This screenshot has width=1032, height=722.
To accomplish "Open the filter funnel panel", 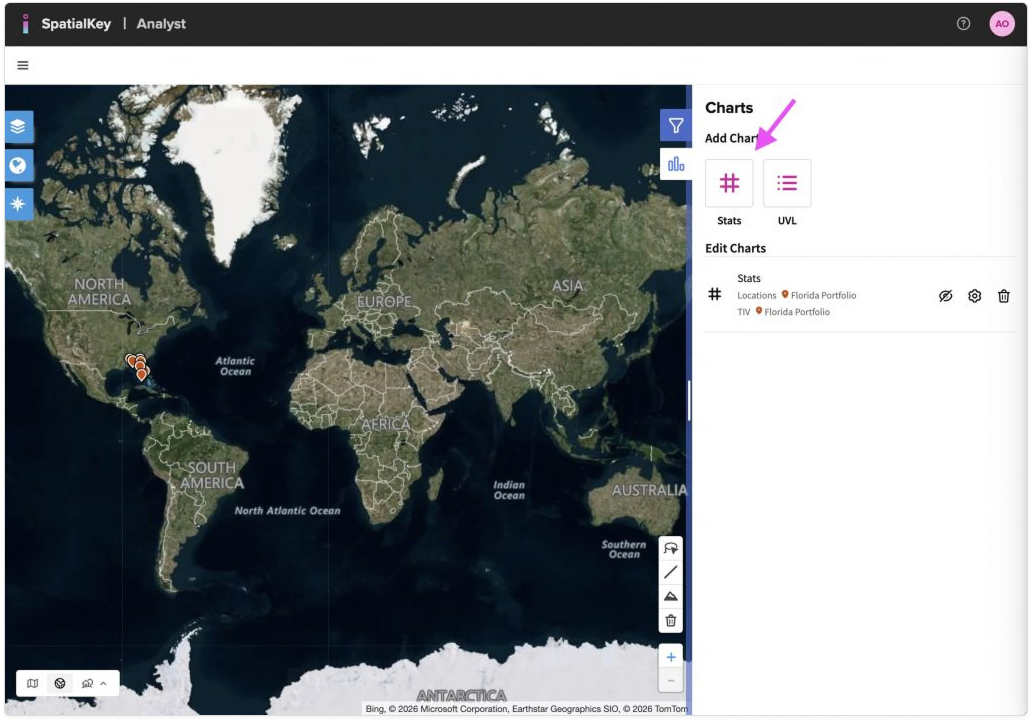I will [x=676, y=126].
